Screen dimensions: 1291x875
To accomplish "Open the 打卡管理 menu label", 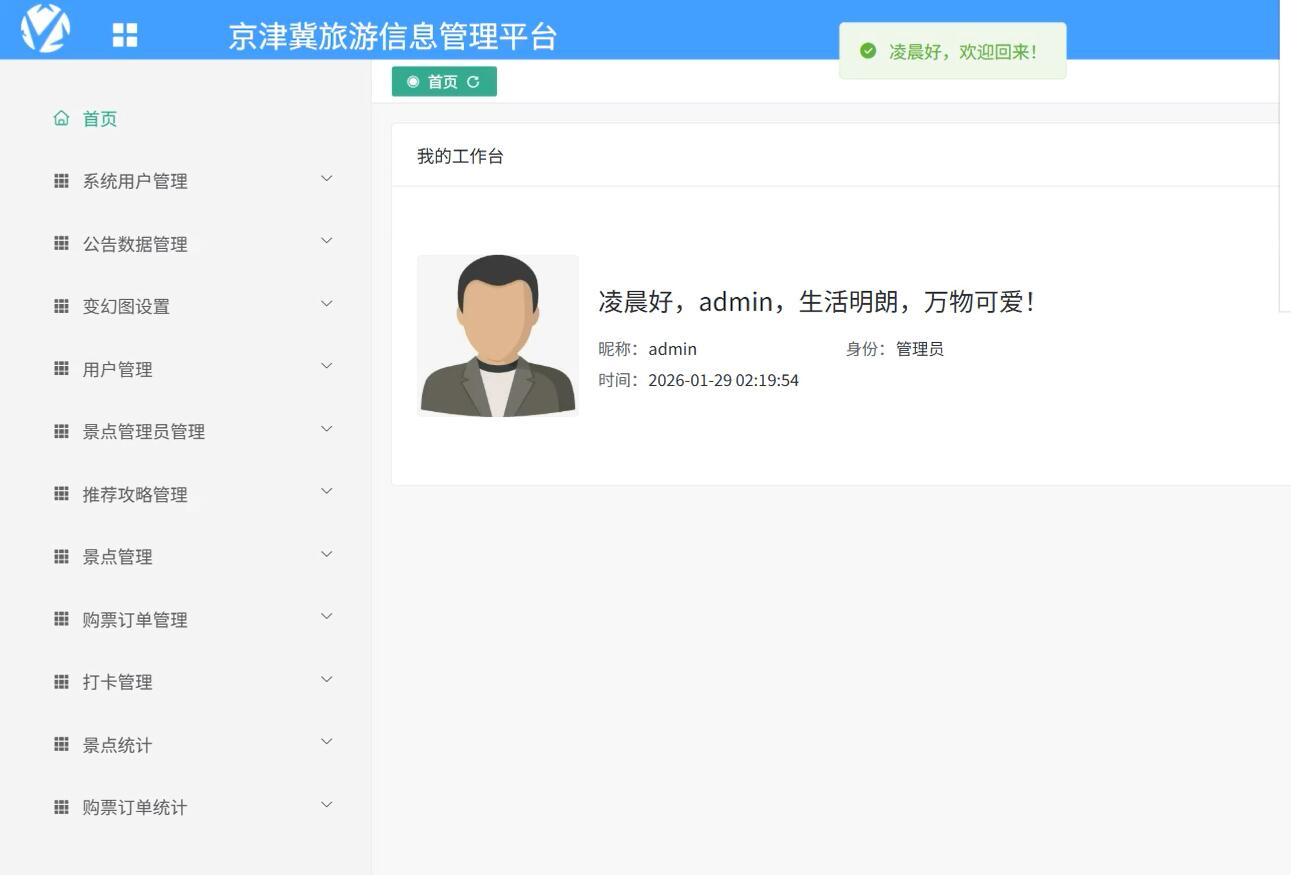I will point(117,682).
